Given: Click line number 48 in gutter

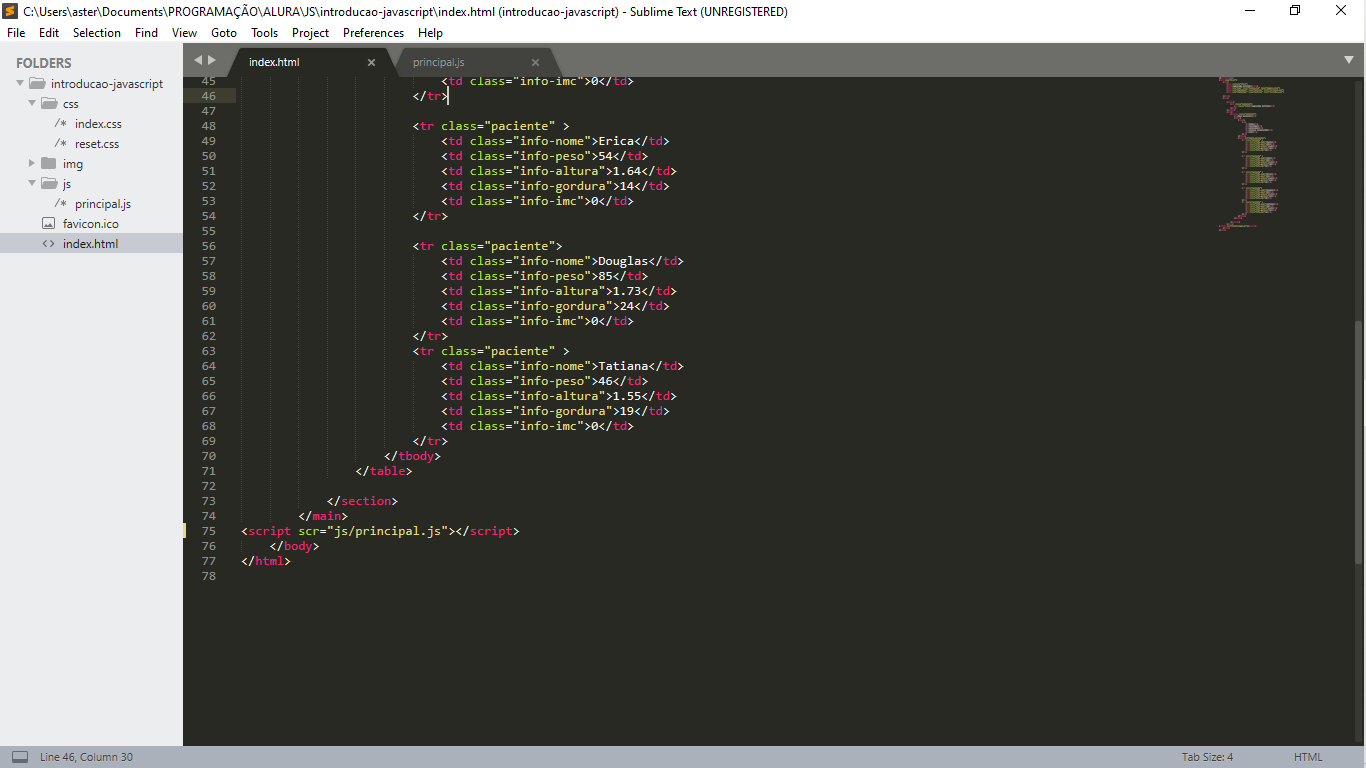Looking at the screenshot, I should 208,126.
